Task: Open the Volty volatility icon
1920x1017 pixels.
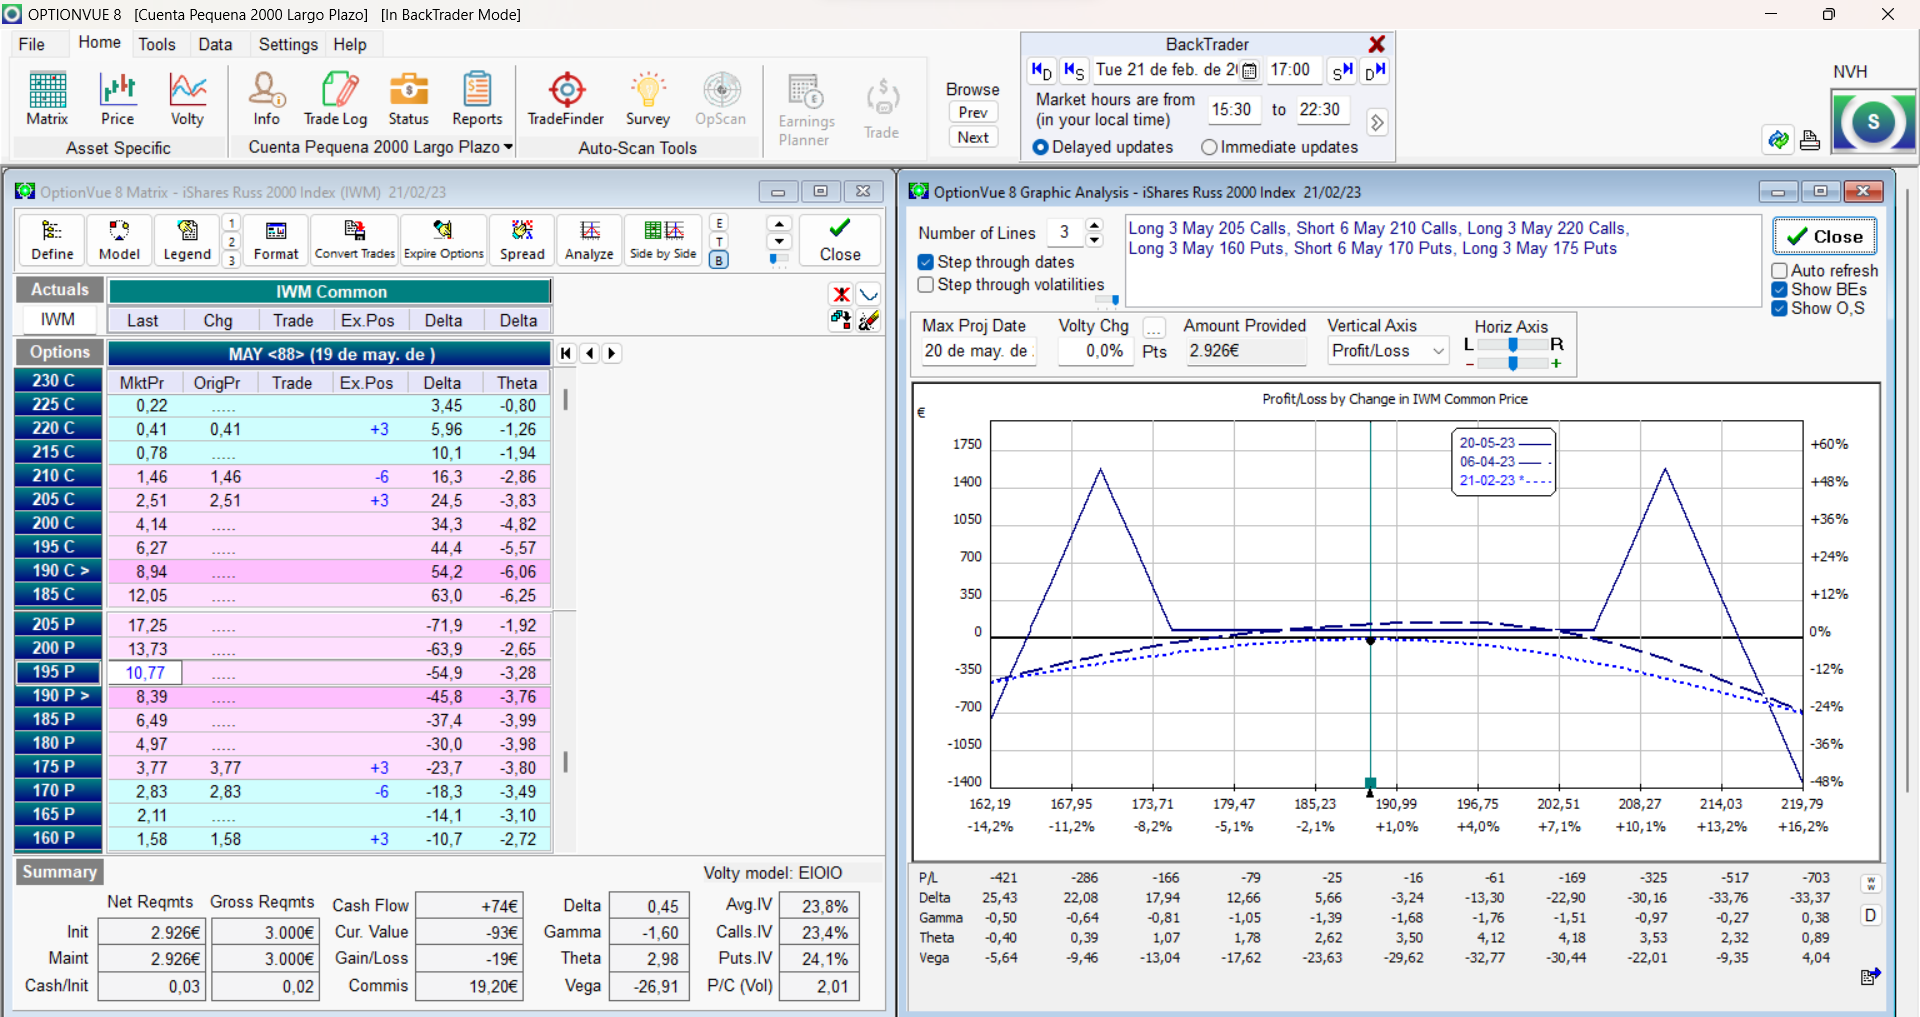Action: coord(187,99)
